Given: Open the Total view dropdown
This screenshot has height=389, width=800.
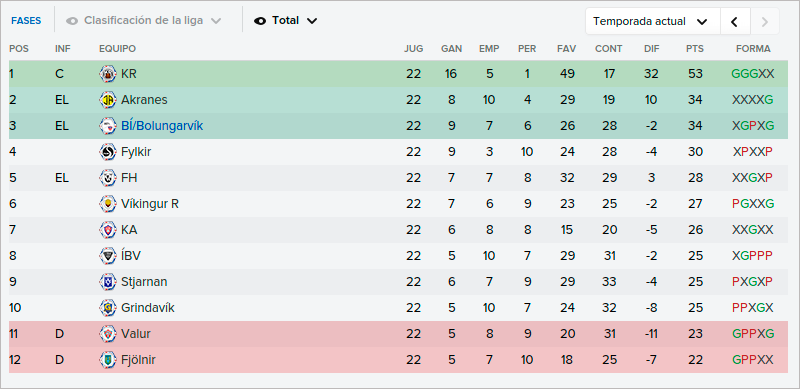Looking at the screenshot, I should pyautogui.click(x=286, y=21).
